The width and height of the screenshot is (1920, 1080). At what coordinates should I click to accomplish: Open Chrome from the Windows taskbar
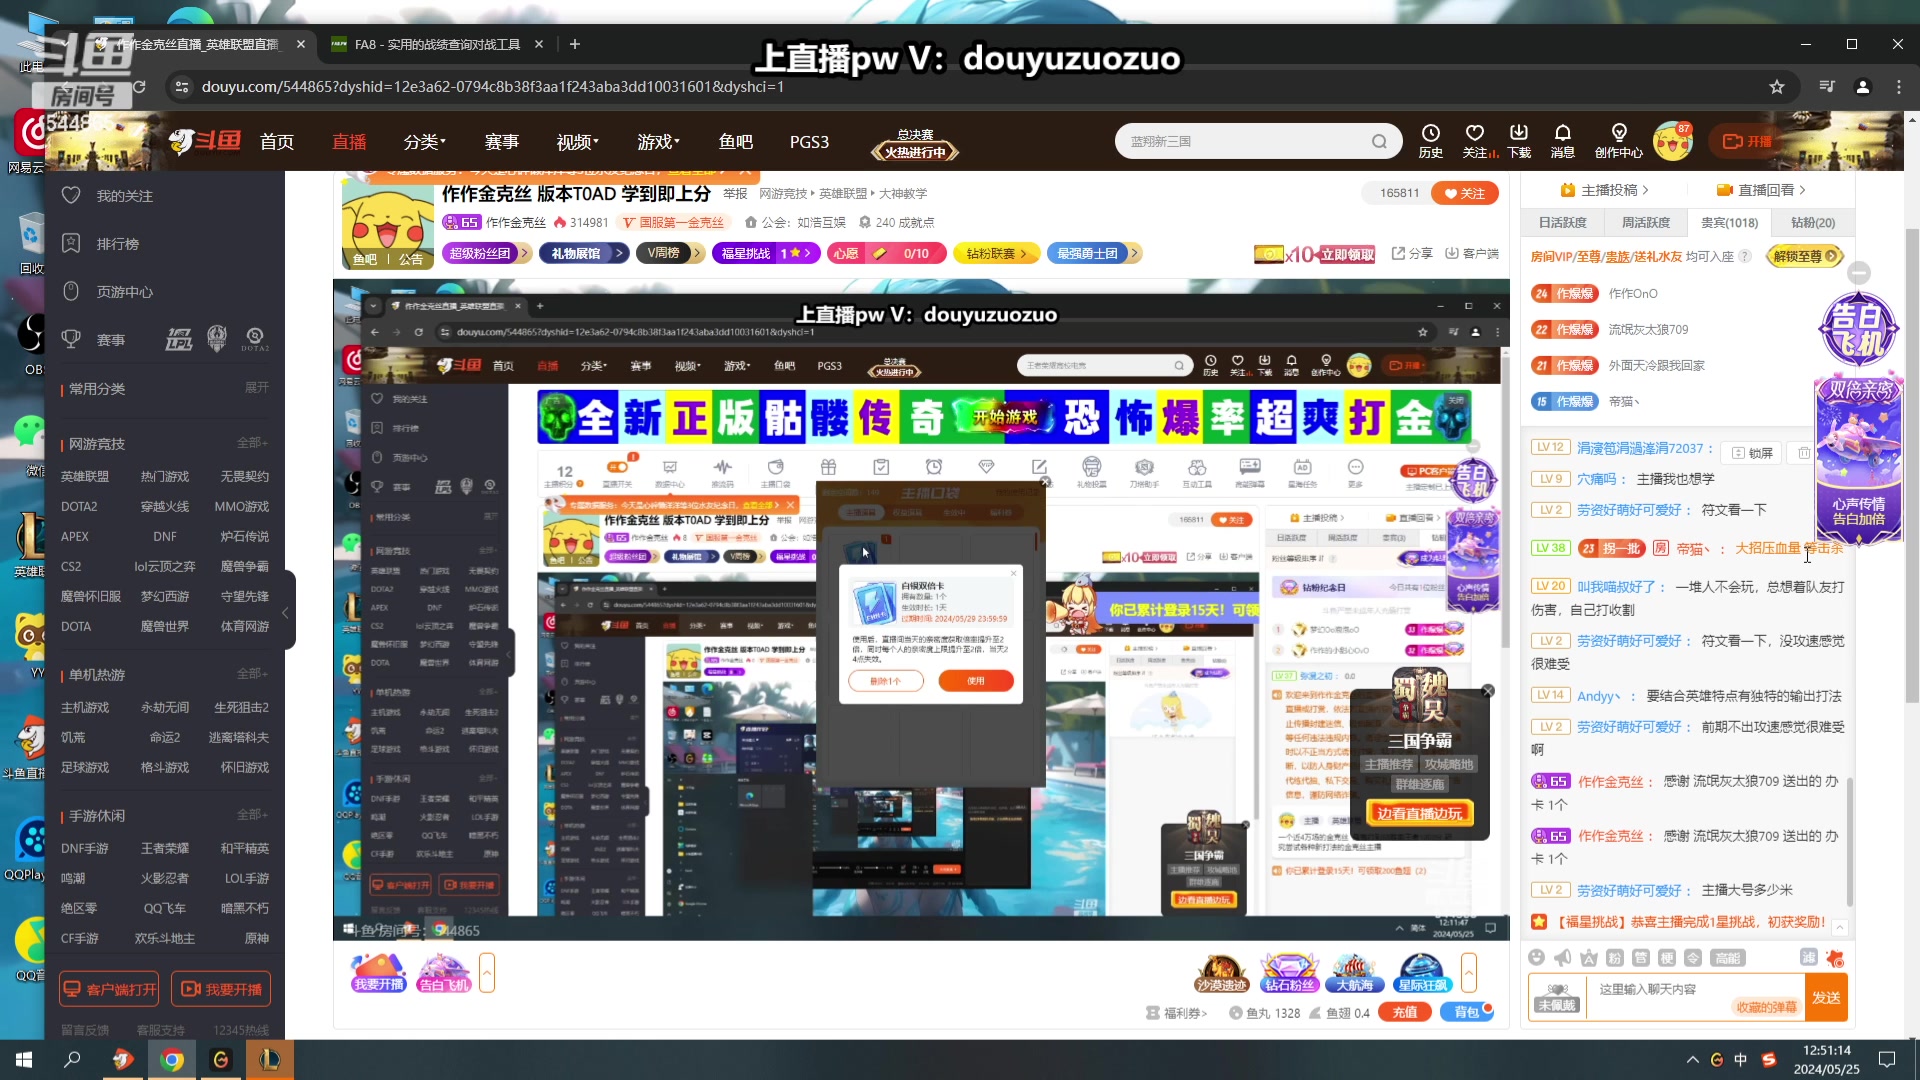172,1060
